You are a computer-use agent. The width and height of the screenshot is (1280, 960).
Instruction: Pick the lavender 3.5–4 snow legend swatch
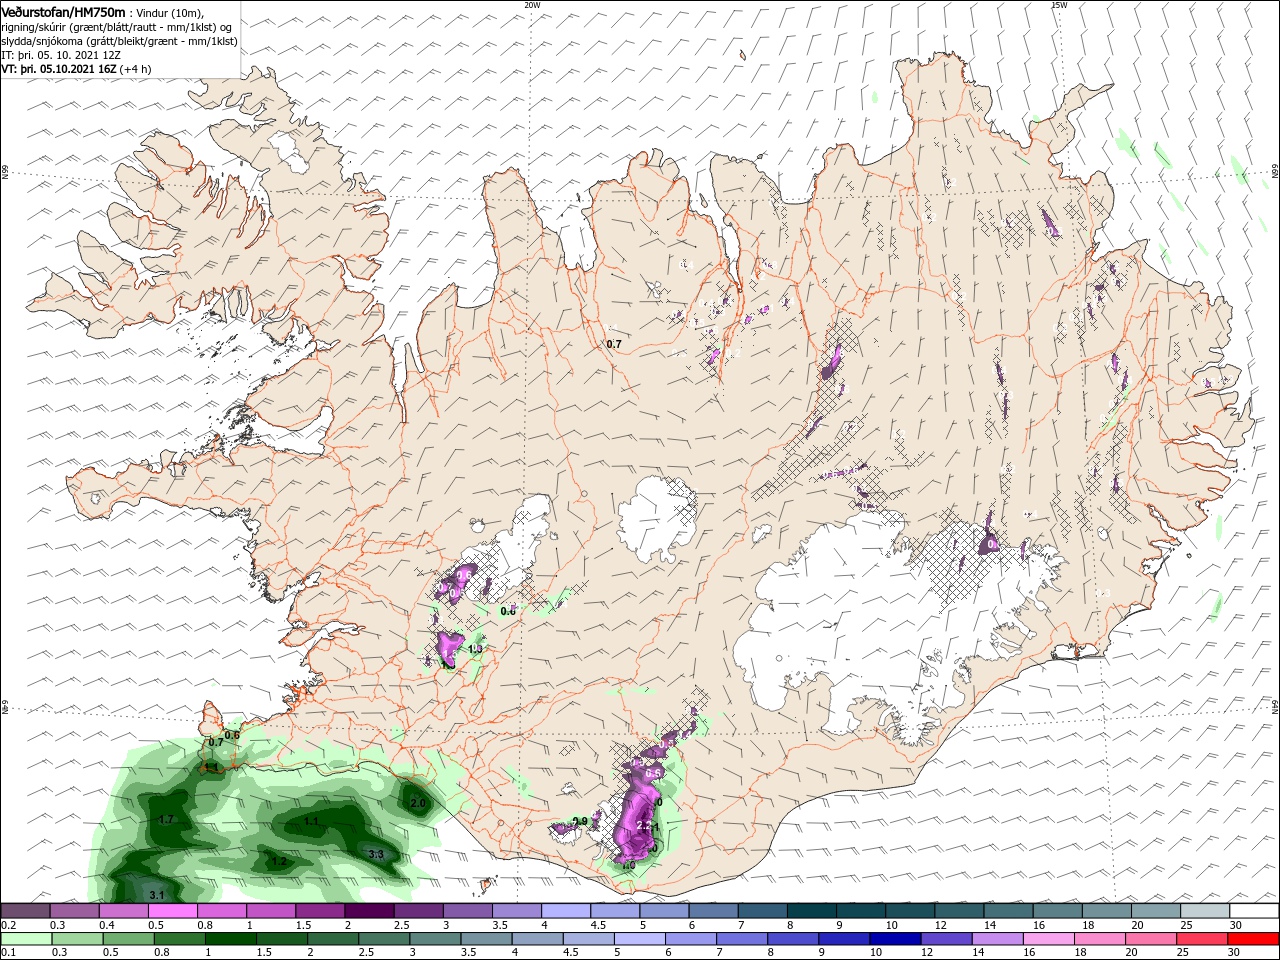coord(516,911)
